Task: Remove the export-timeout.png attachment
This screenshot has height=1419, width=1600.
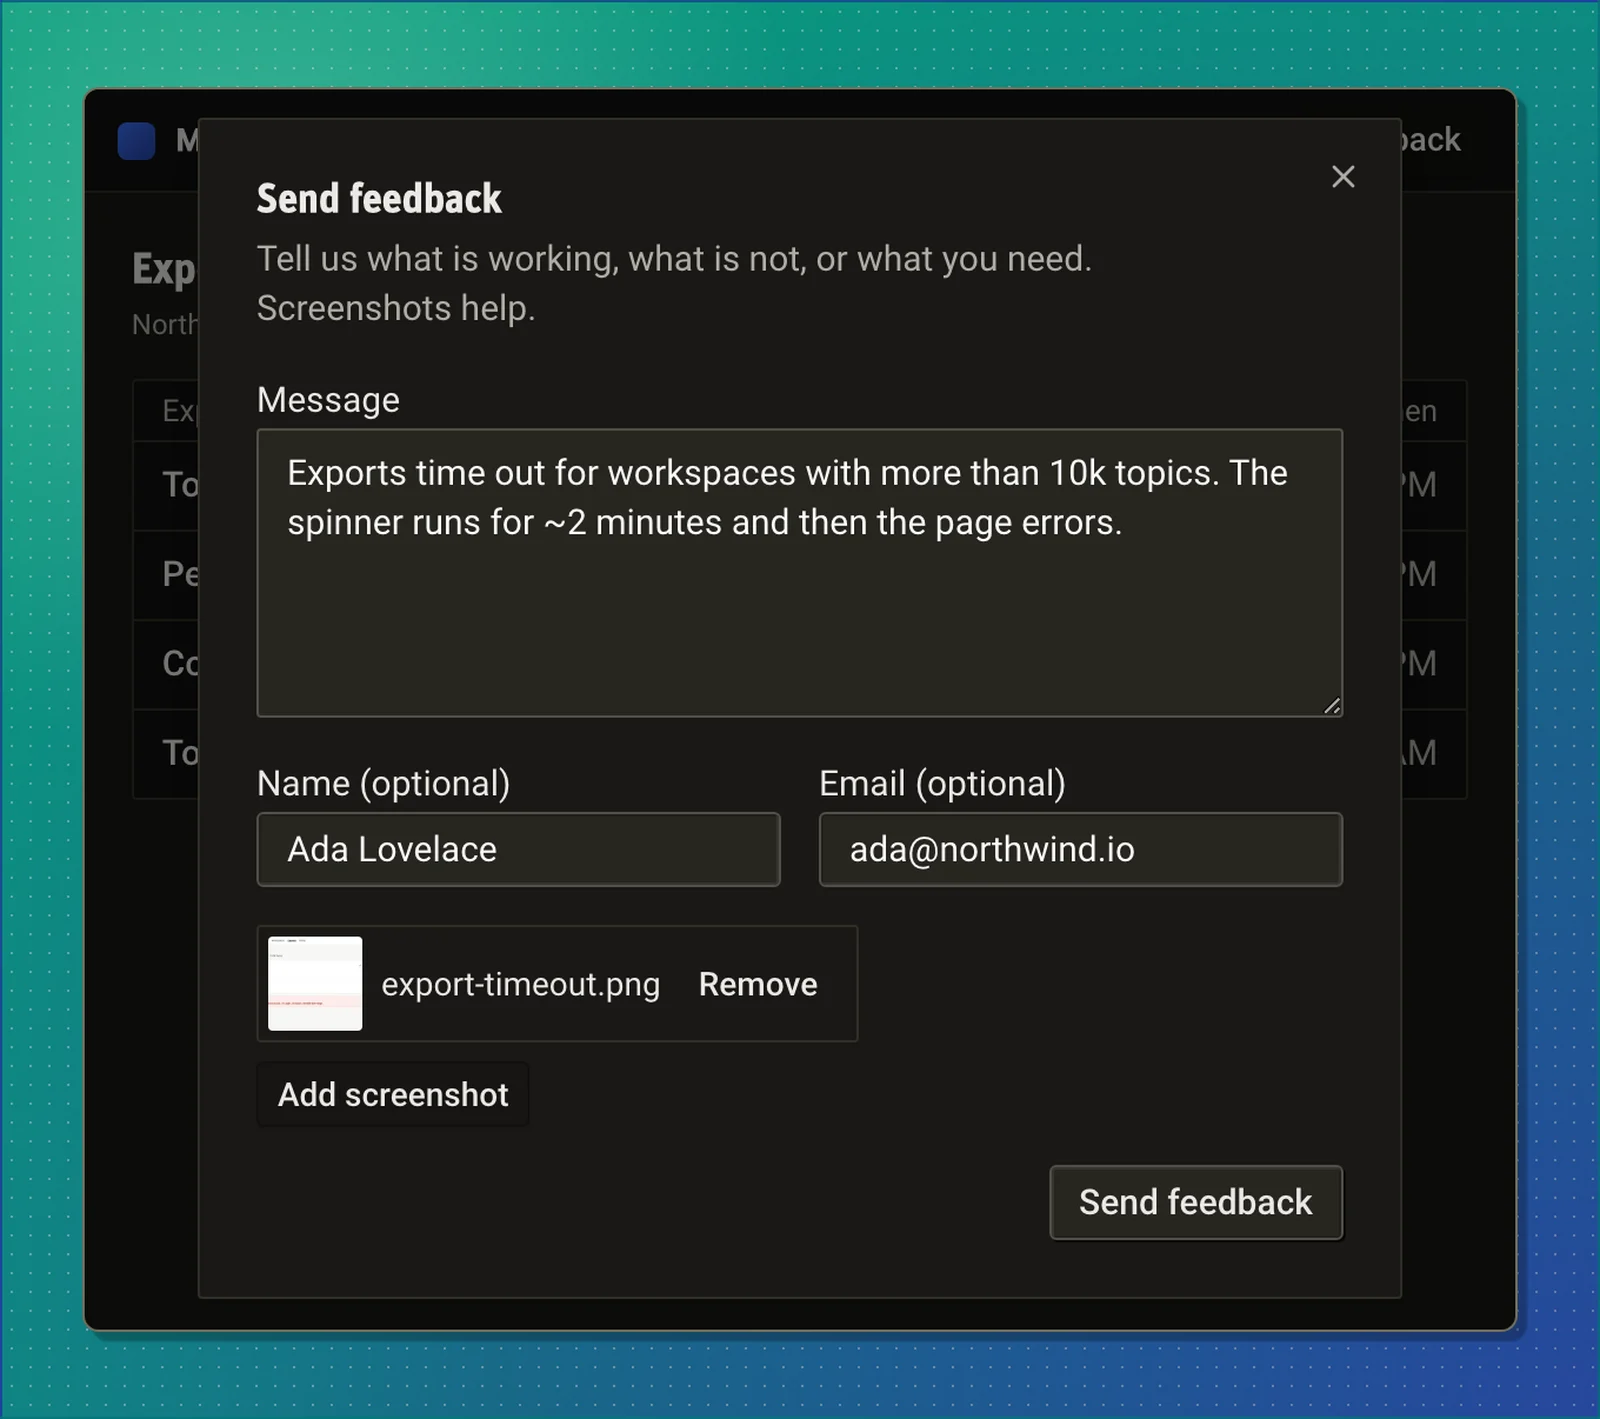Action: tap(758, 984)
